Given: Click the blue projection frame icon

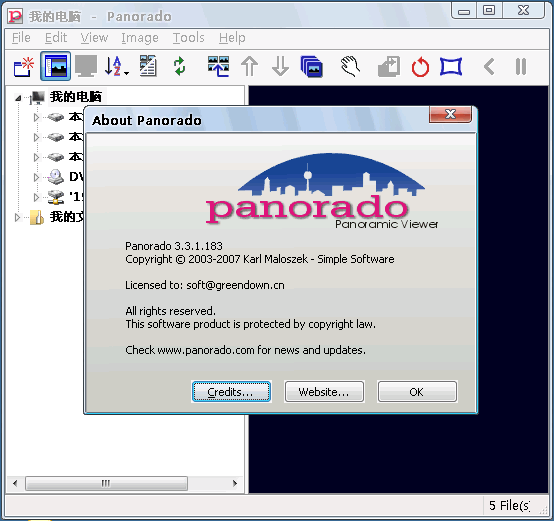Looking at the screenshot, I should click(451, 66).
